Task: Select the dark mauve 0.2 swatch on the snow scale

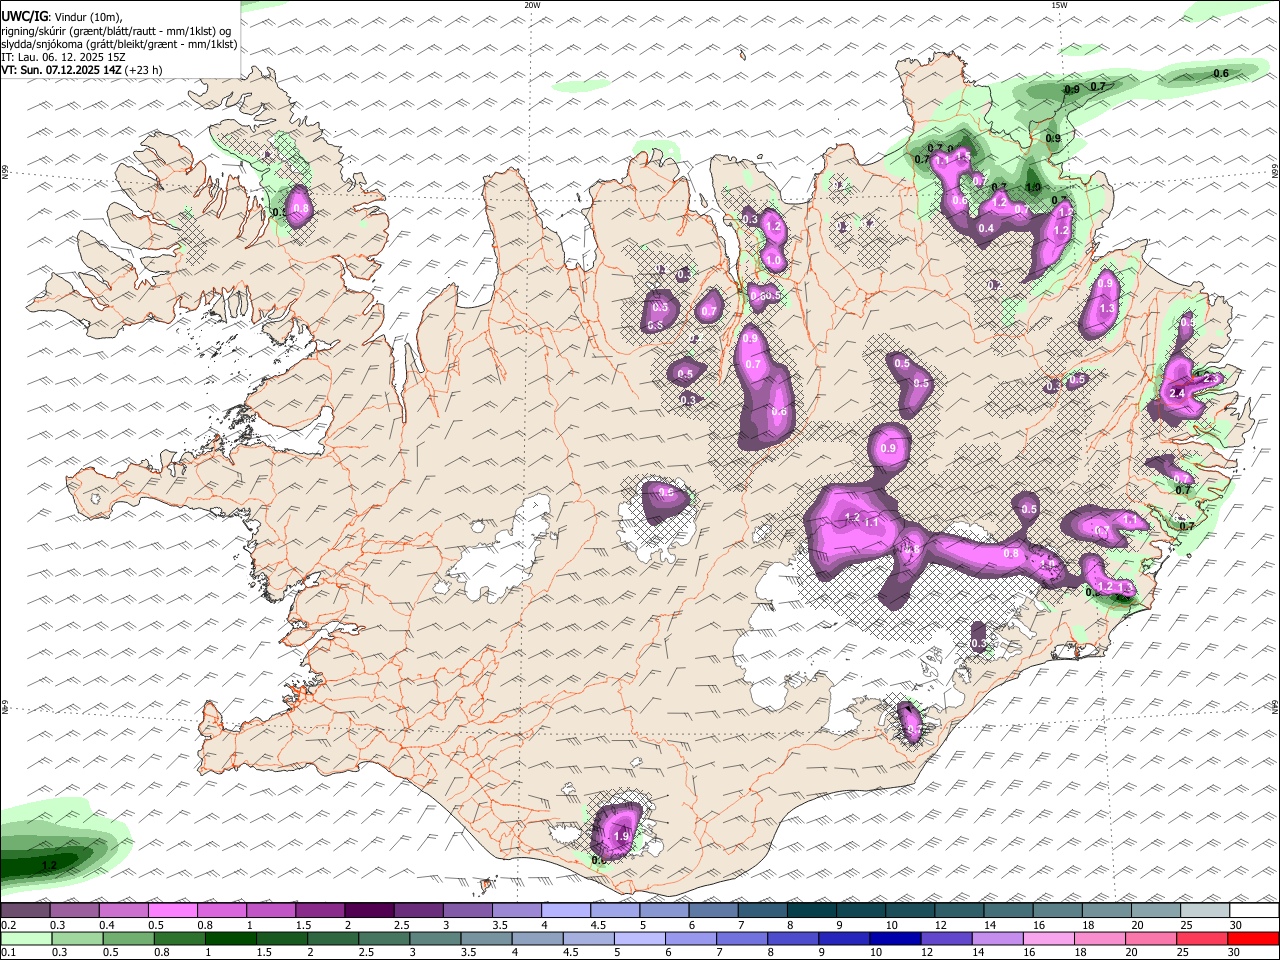Action: coord(25,911)
